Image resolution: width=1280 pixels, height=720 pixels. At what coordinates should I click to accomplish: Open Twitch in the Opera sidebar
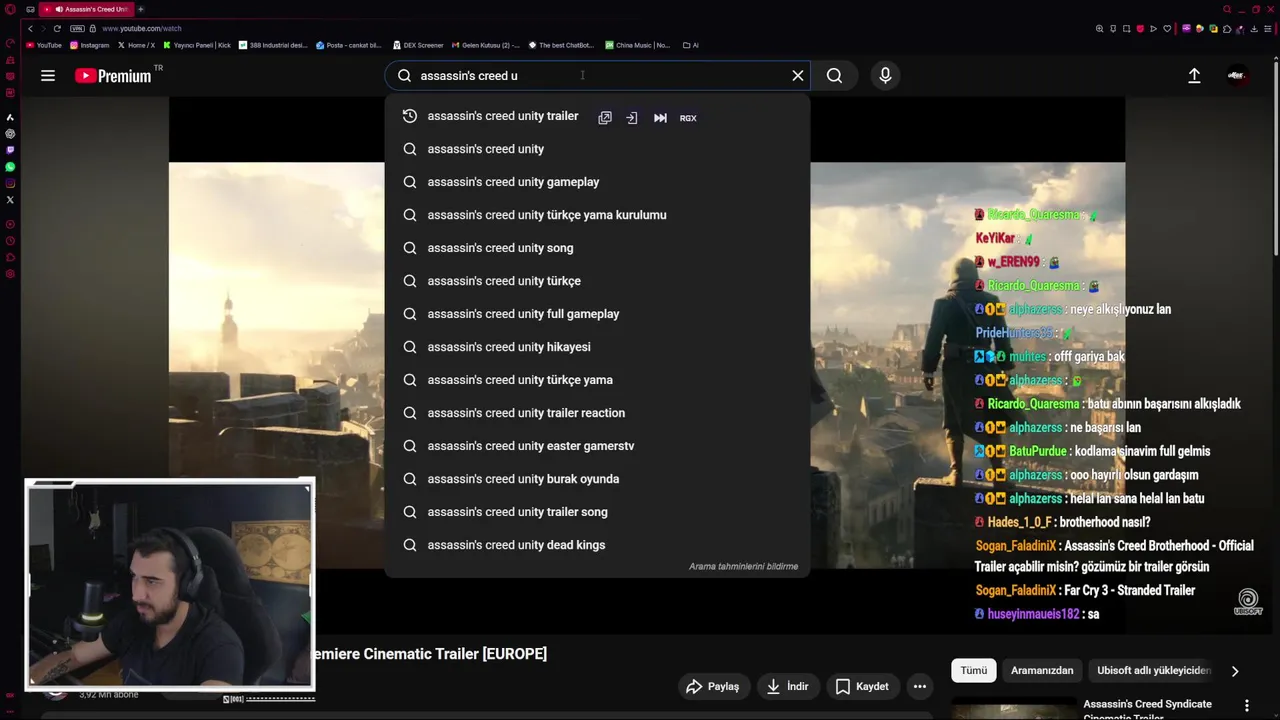pyautogui.click(x=10, y=150)
